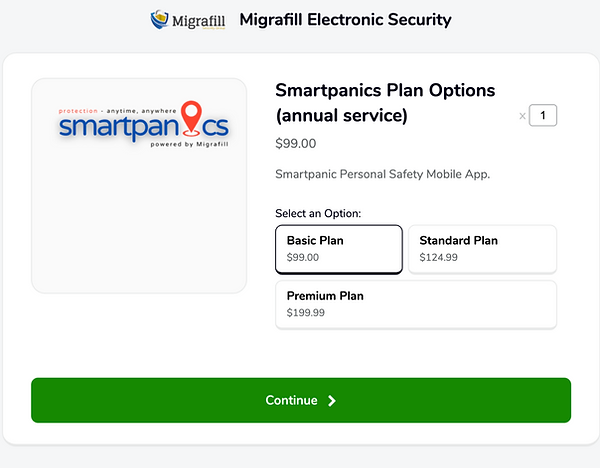This screenshot has width=600, height=468.
Task: Open the smartpanics product image
Action: coord(139,186)
